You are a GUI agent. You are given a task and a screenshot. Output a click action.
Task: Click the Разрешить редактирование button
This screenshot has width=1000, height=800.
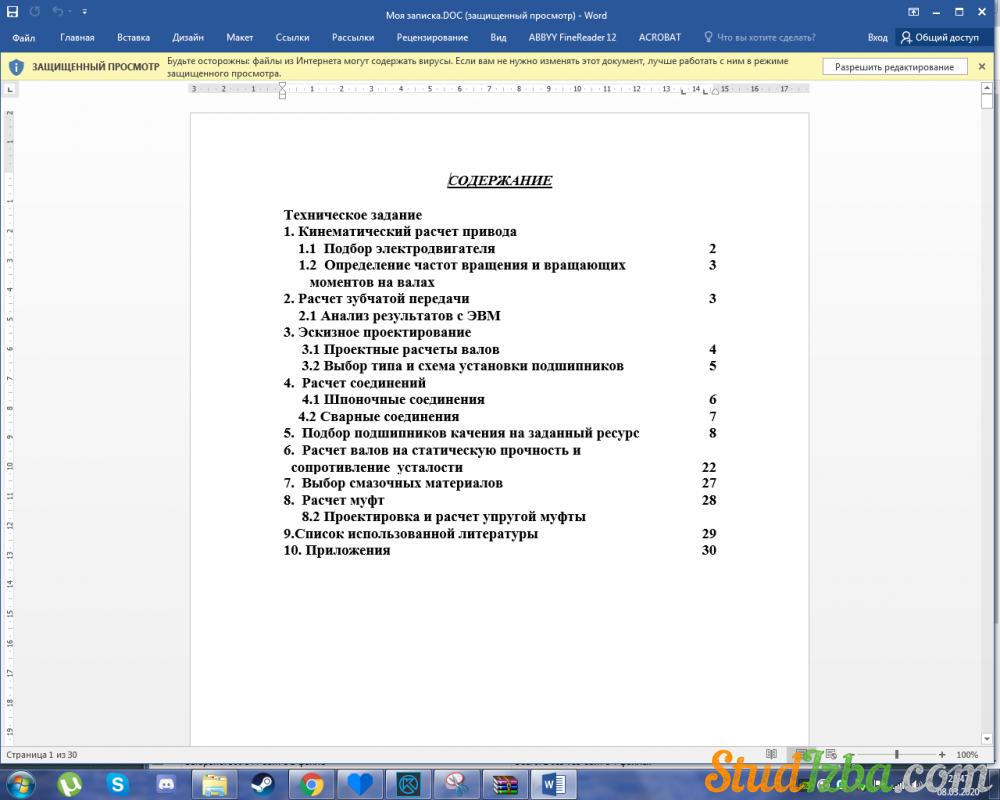895,67
